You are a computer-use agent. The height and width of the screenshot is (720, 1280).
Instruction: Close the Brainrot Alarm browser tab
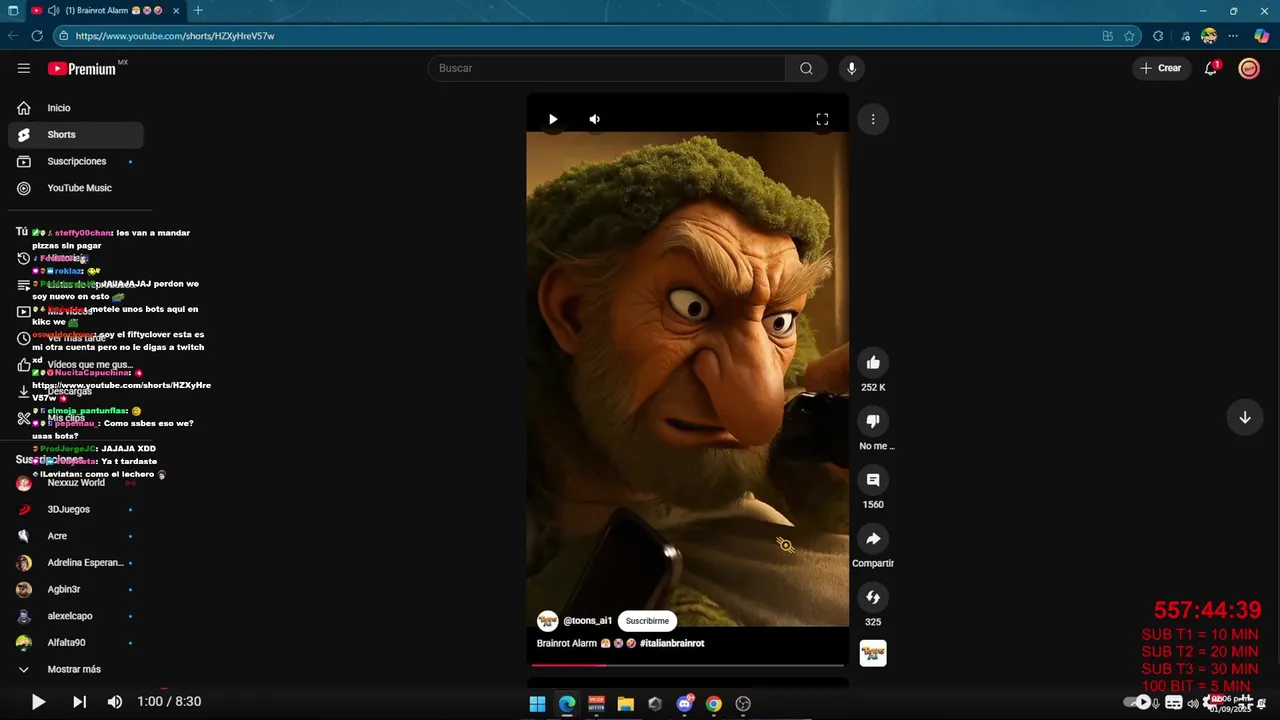(x=176, y=11)
